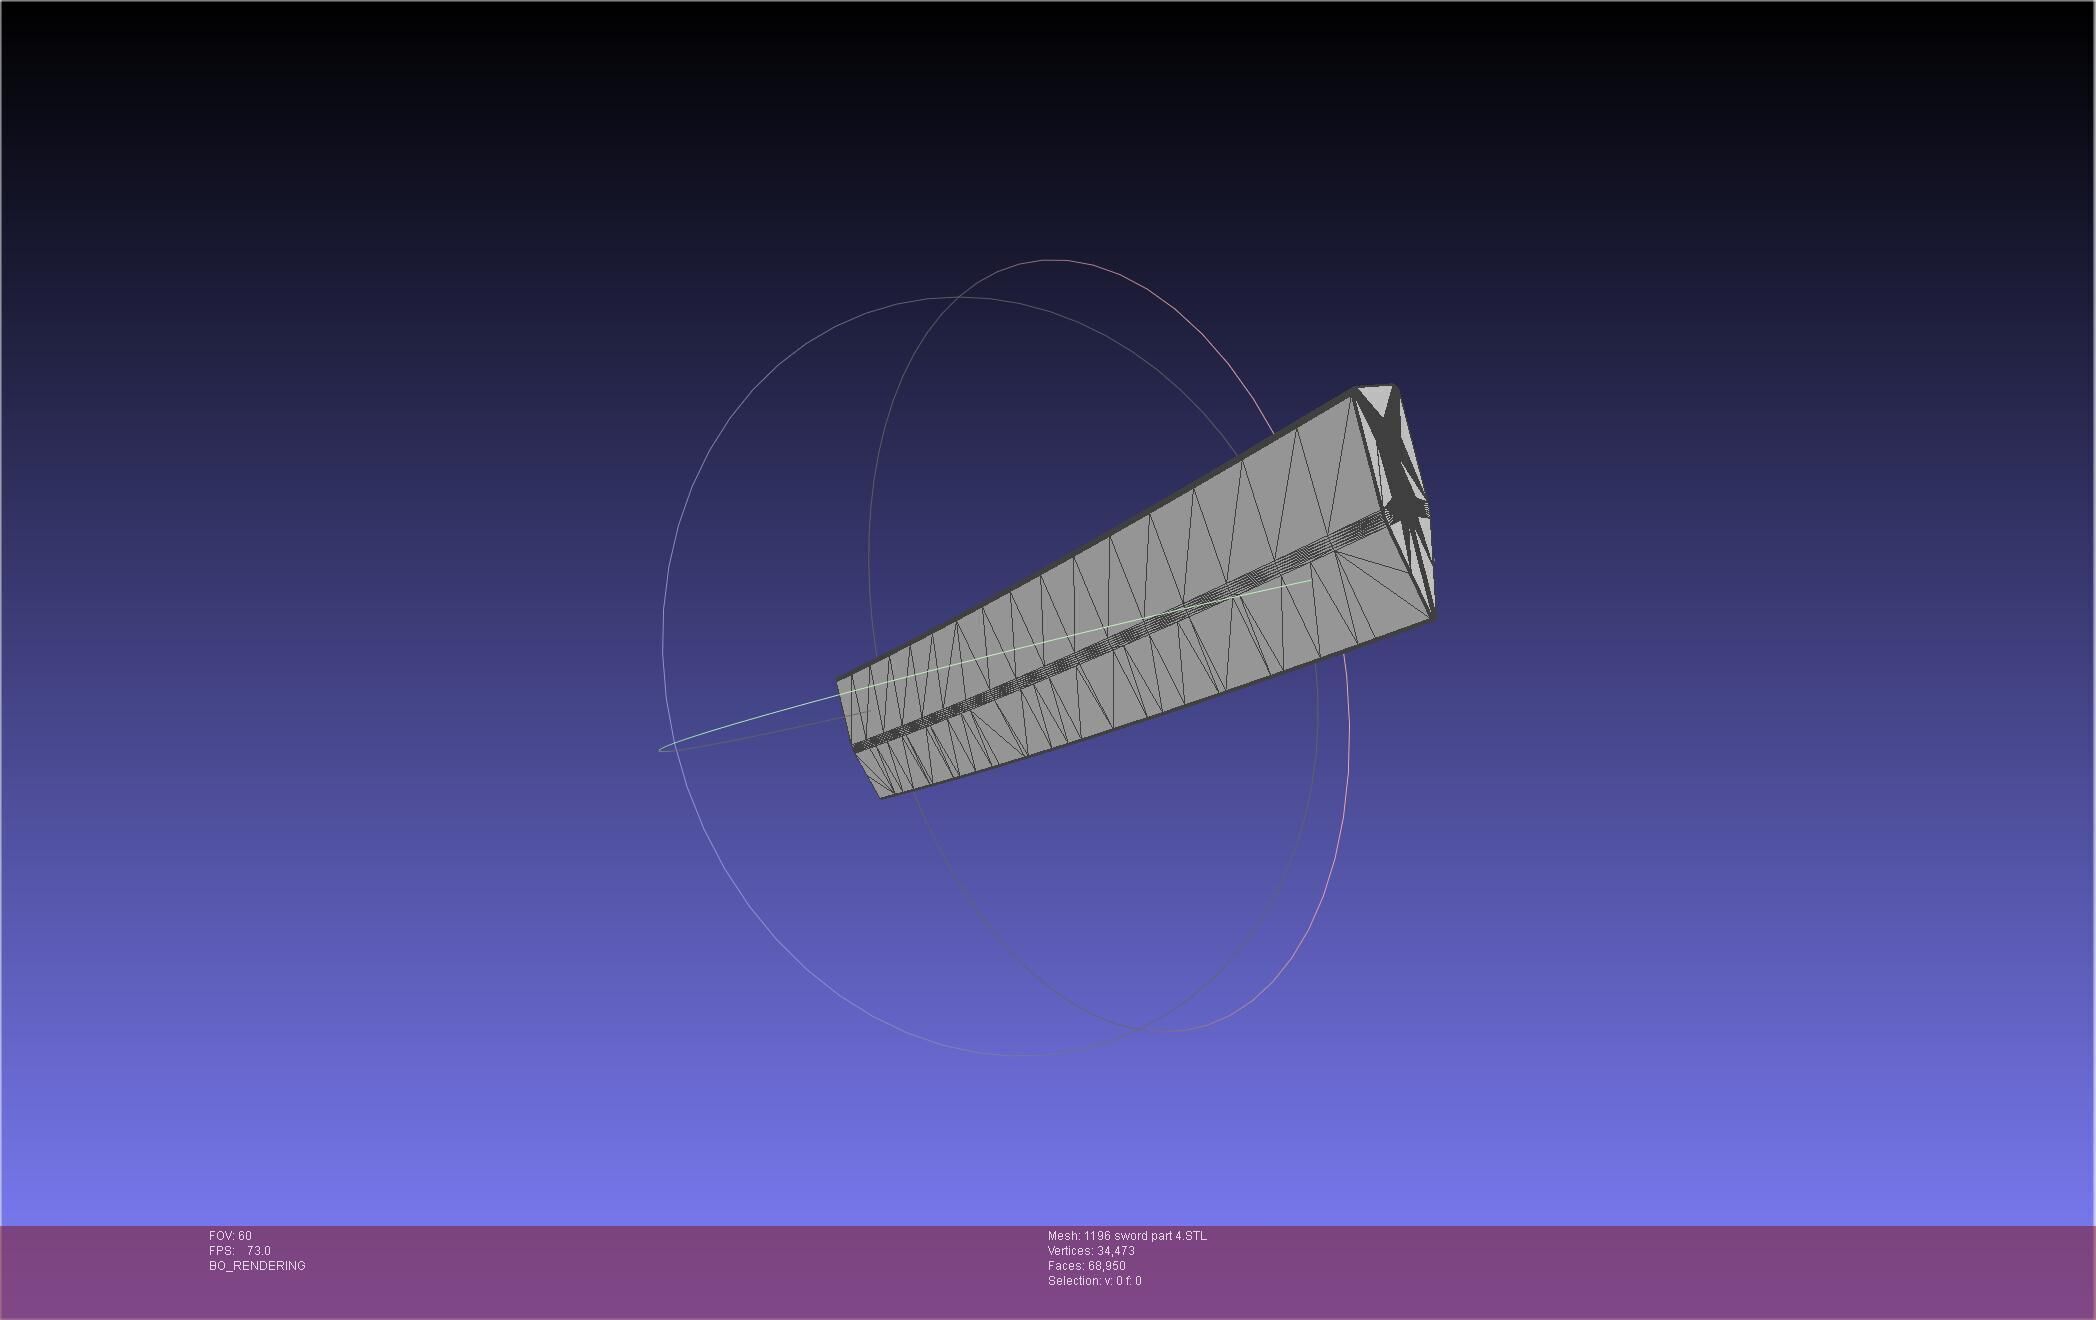Click the gray sword part mesh

click(1136, 592)
